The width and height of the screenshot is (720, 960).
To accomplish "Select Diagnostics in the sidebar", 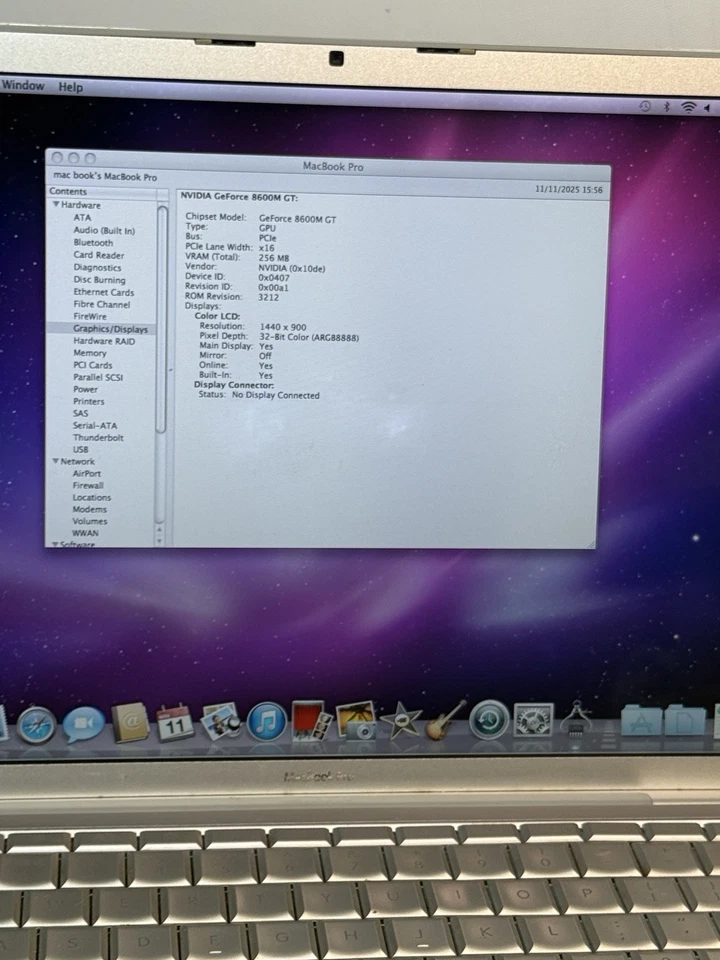I will coord(97,268).
